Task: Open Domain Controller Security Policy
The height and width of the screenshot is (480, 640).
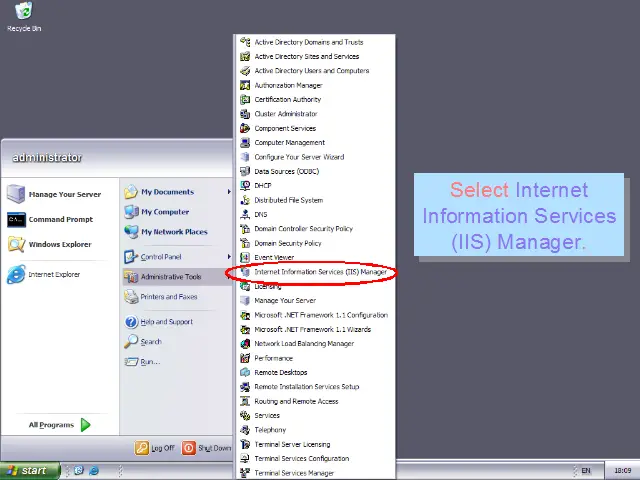Action: (x=314, y=229)
